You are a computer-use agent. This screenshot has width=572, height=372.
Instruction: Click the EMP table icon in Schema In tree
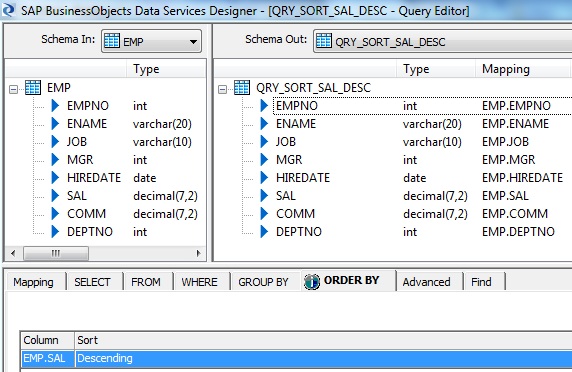33,88
